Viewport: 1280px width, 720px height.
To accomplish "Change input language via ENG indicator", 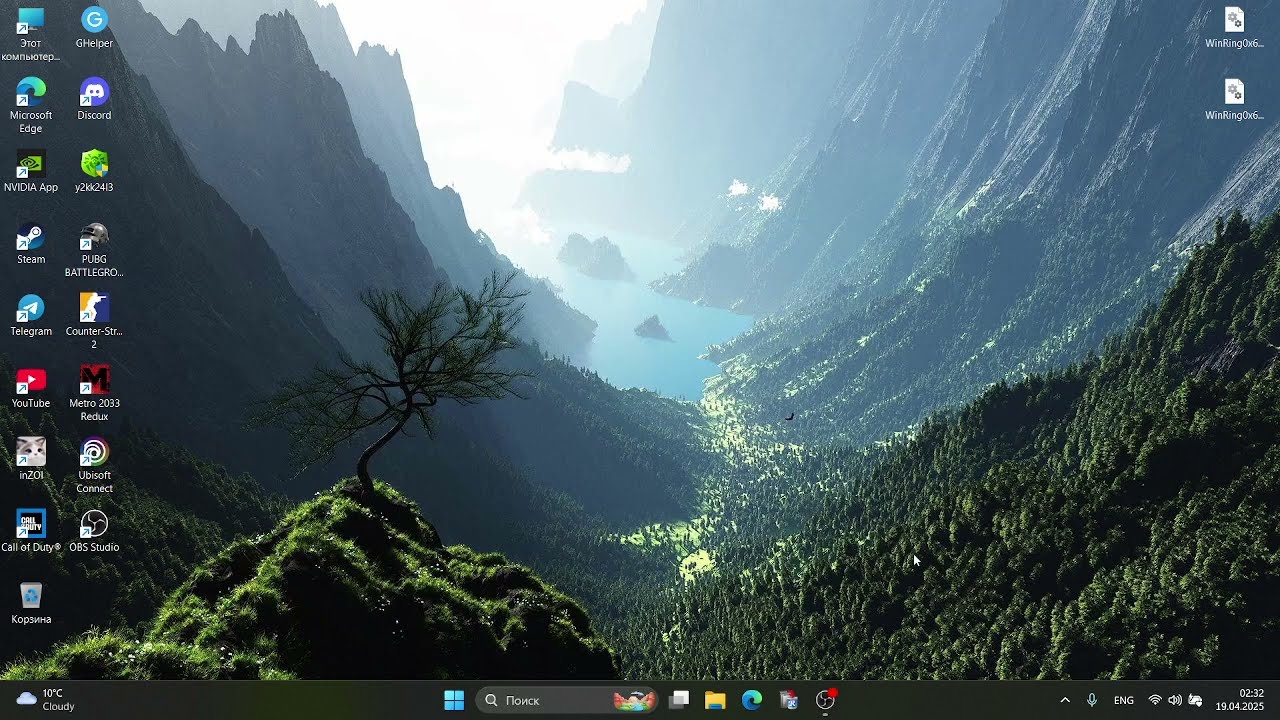I will pos(1124,700).
